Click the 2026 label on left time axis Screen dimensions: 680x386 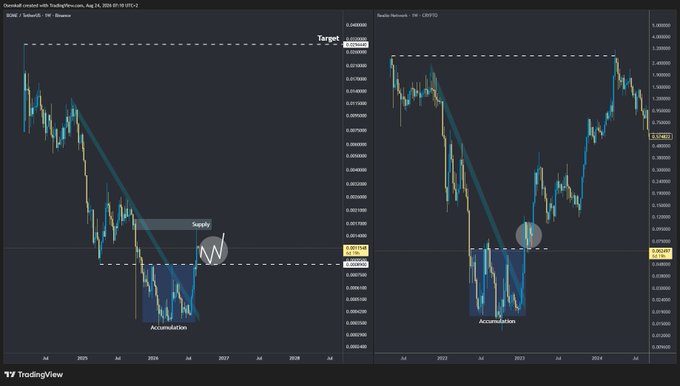click(153, 358)
